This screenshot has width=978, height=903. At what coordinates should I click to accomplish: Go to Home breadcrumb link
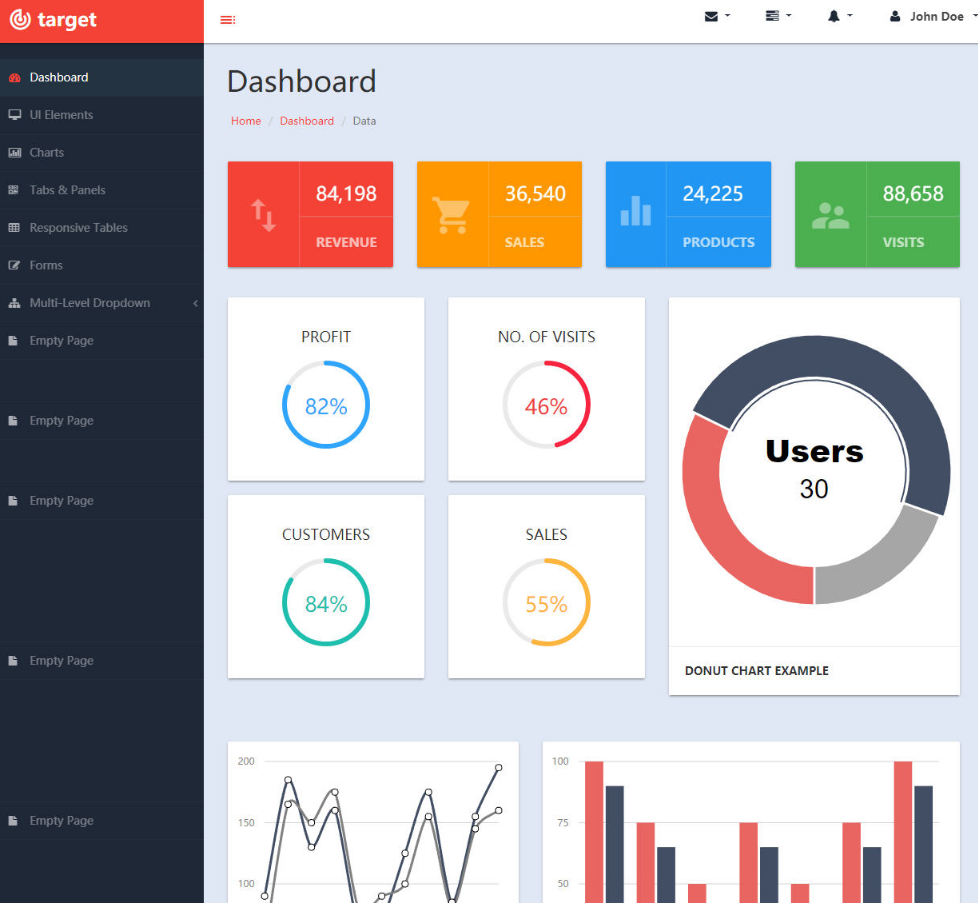pos(246,121)
